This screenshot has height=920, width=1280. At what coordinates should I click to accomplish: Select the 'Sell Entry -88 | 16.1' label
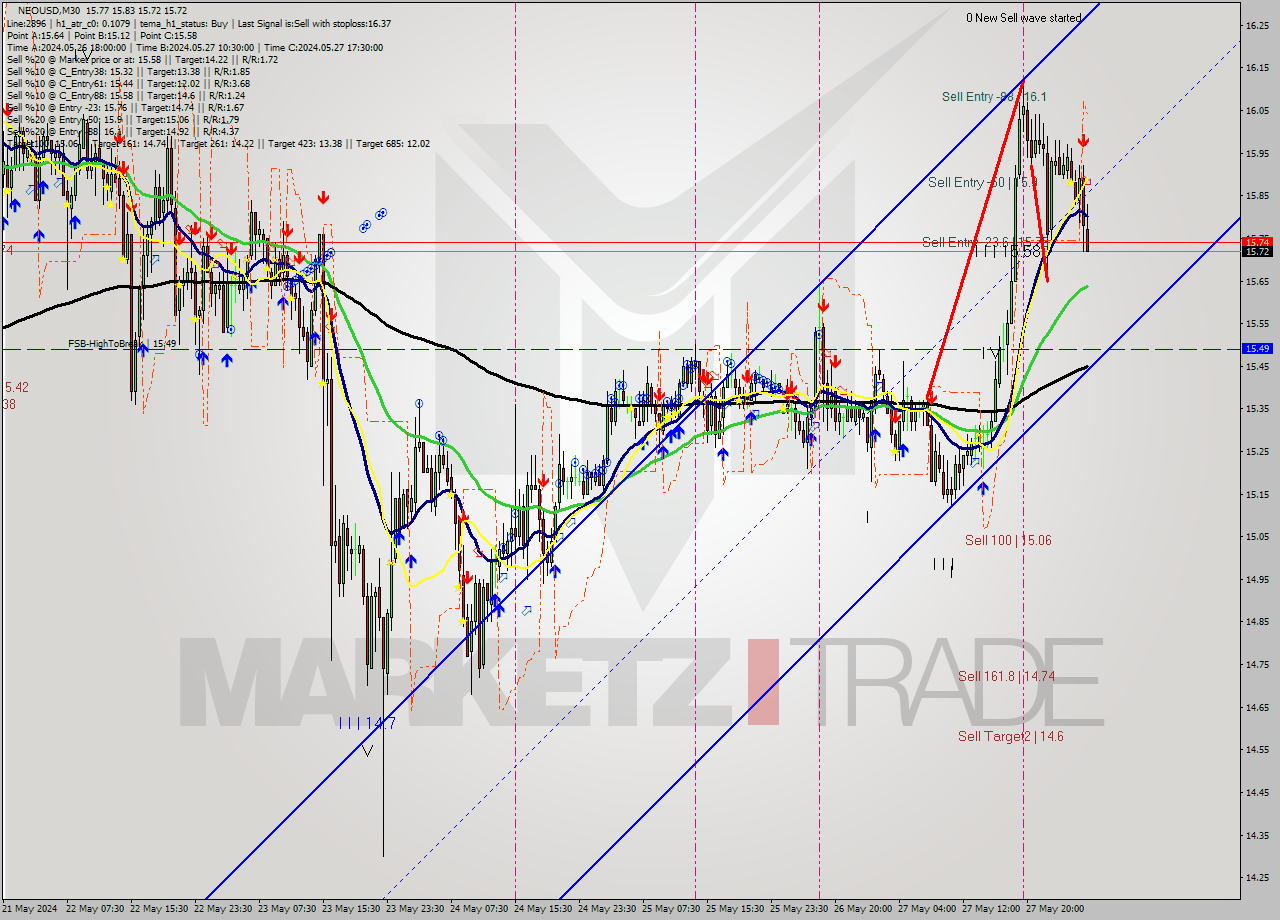pyautogui.click(x=994, y=96)
